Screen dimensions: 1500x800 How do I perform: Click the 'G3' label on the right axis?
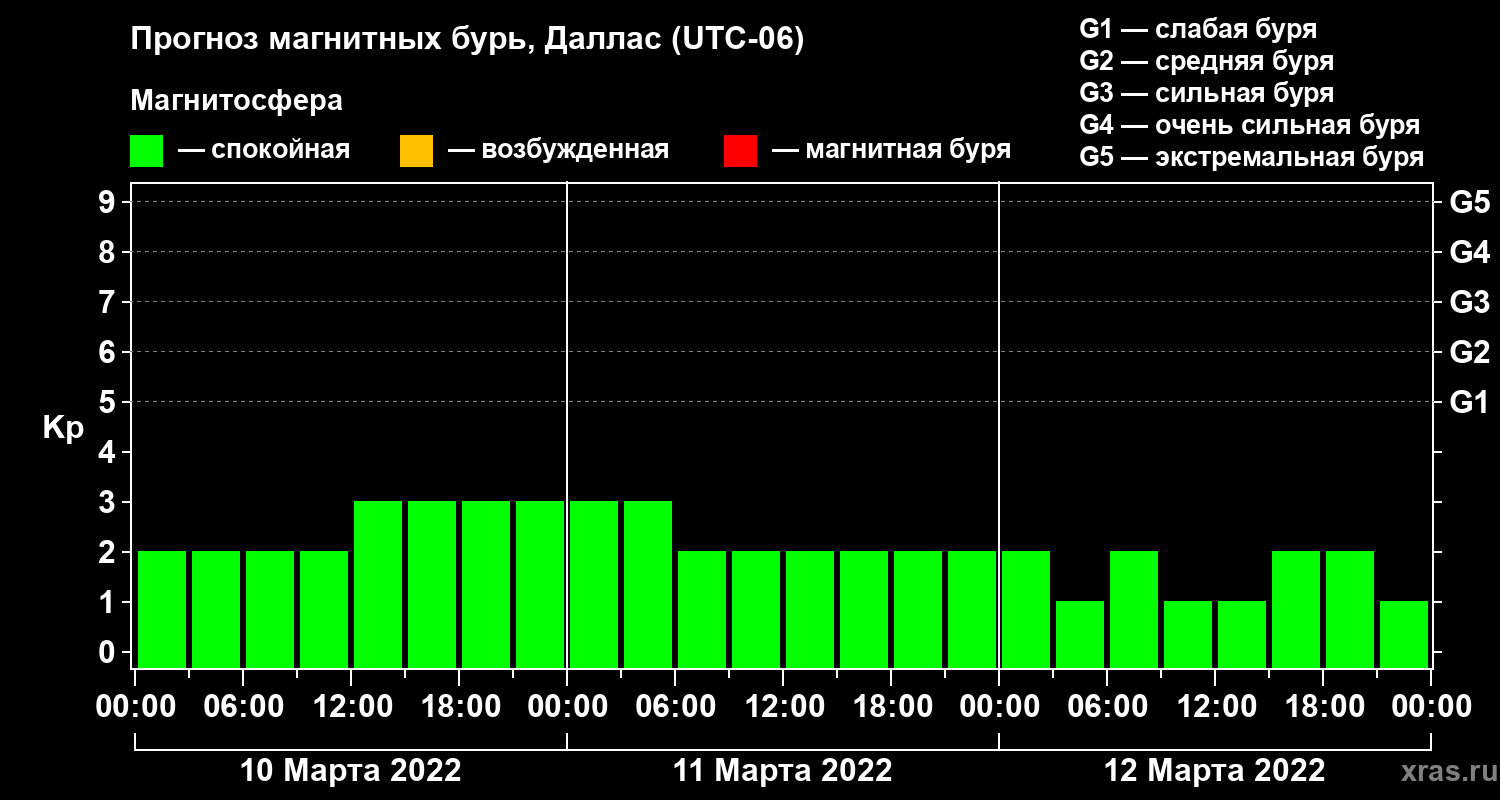pos(1469,303)
